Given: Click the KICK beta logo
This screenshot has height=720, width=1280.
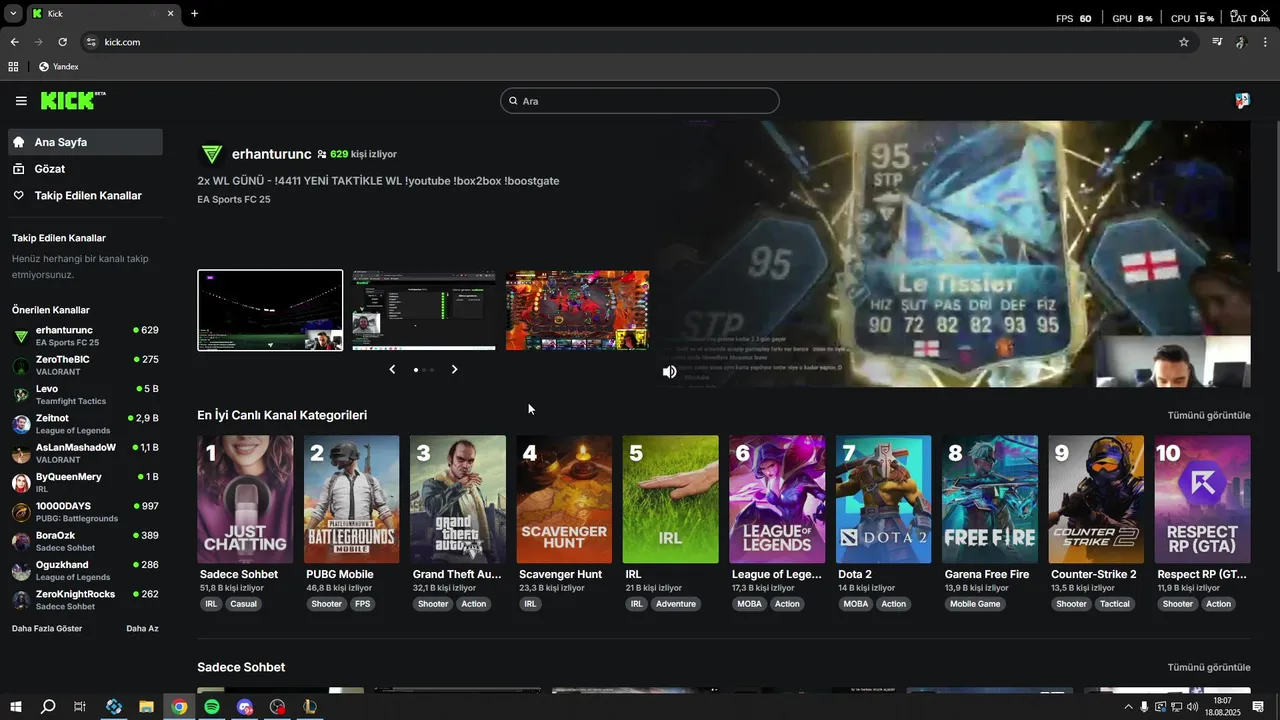Looking at the screenshot, I should pyautogui.click(x=73, y=100).
